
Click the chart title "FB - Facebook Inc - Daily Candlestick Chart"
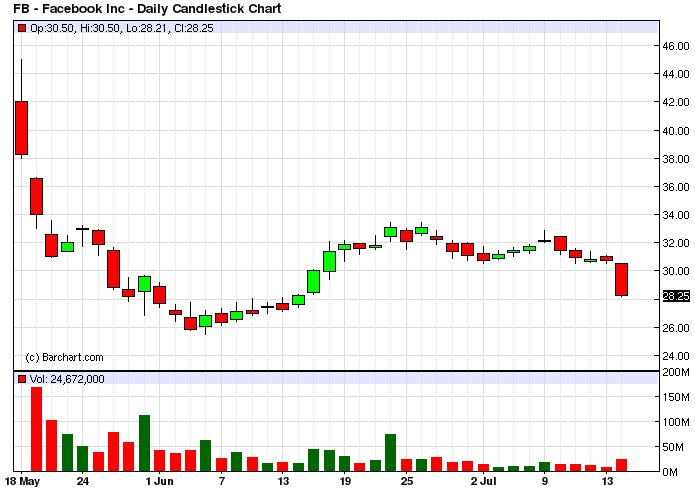click(147, 8)
